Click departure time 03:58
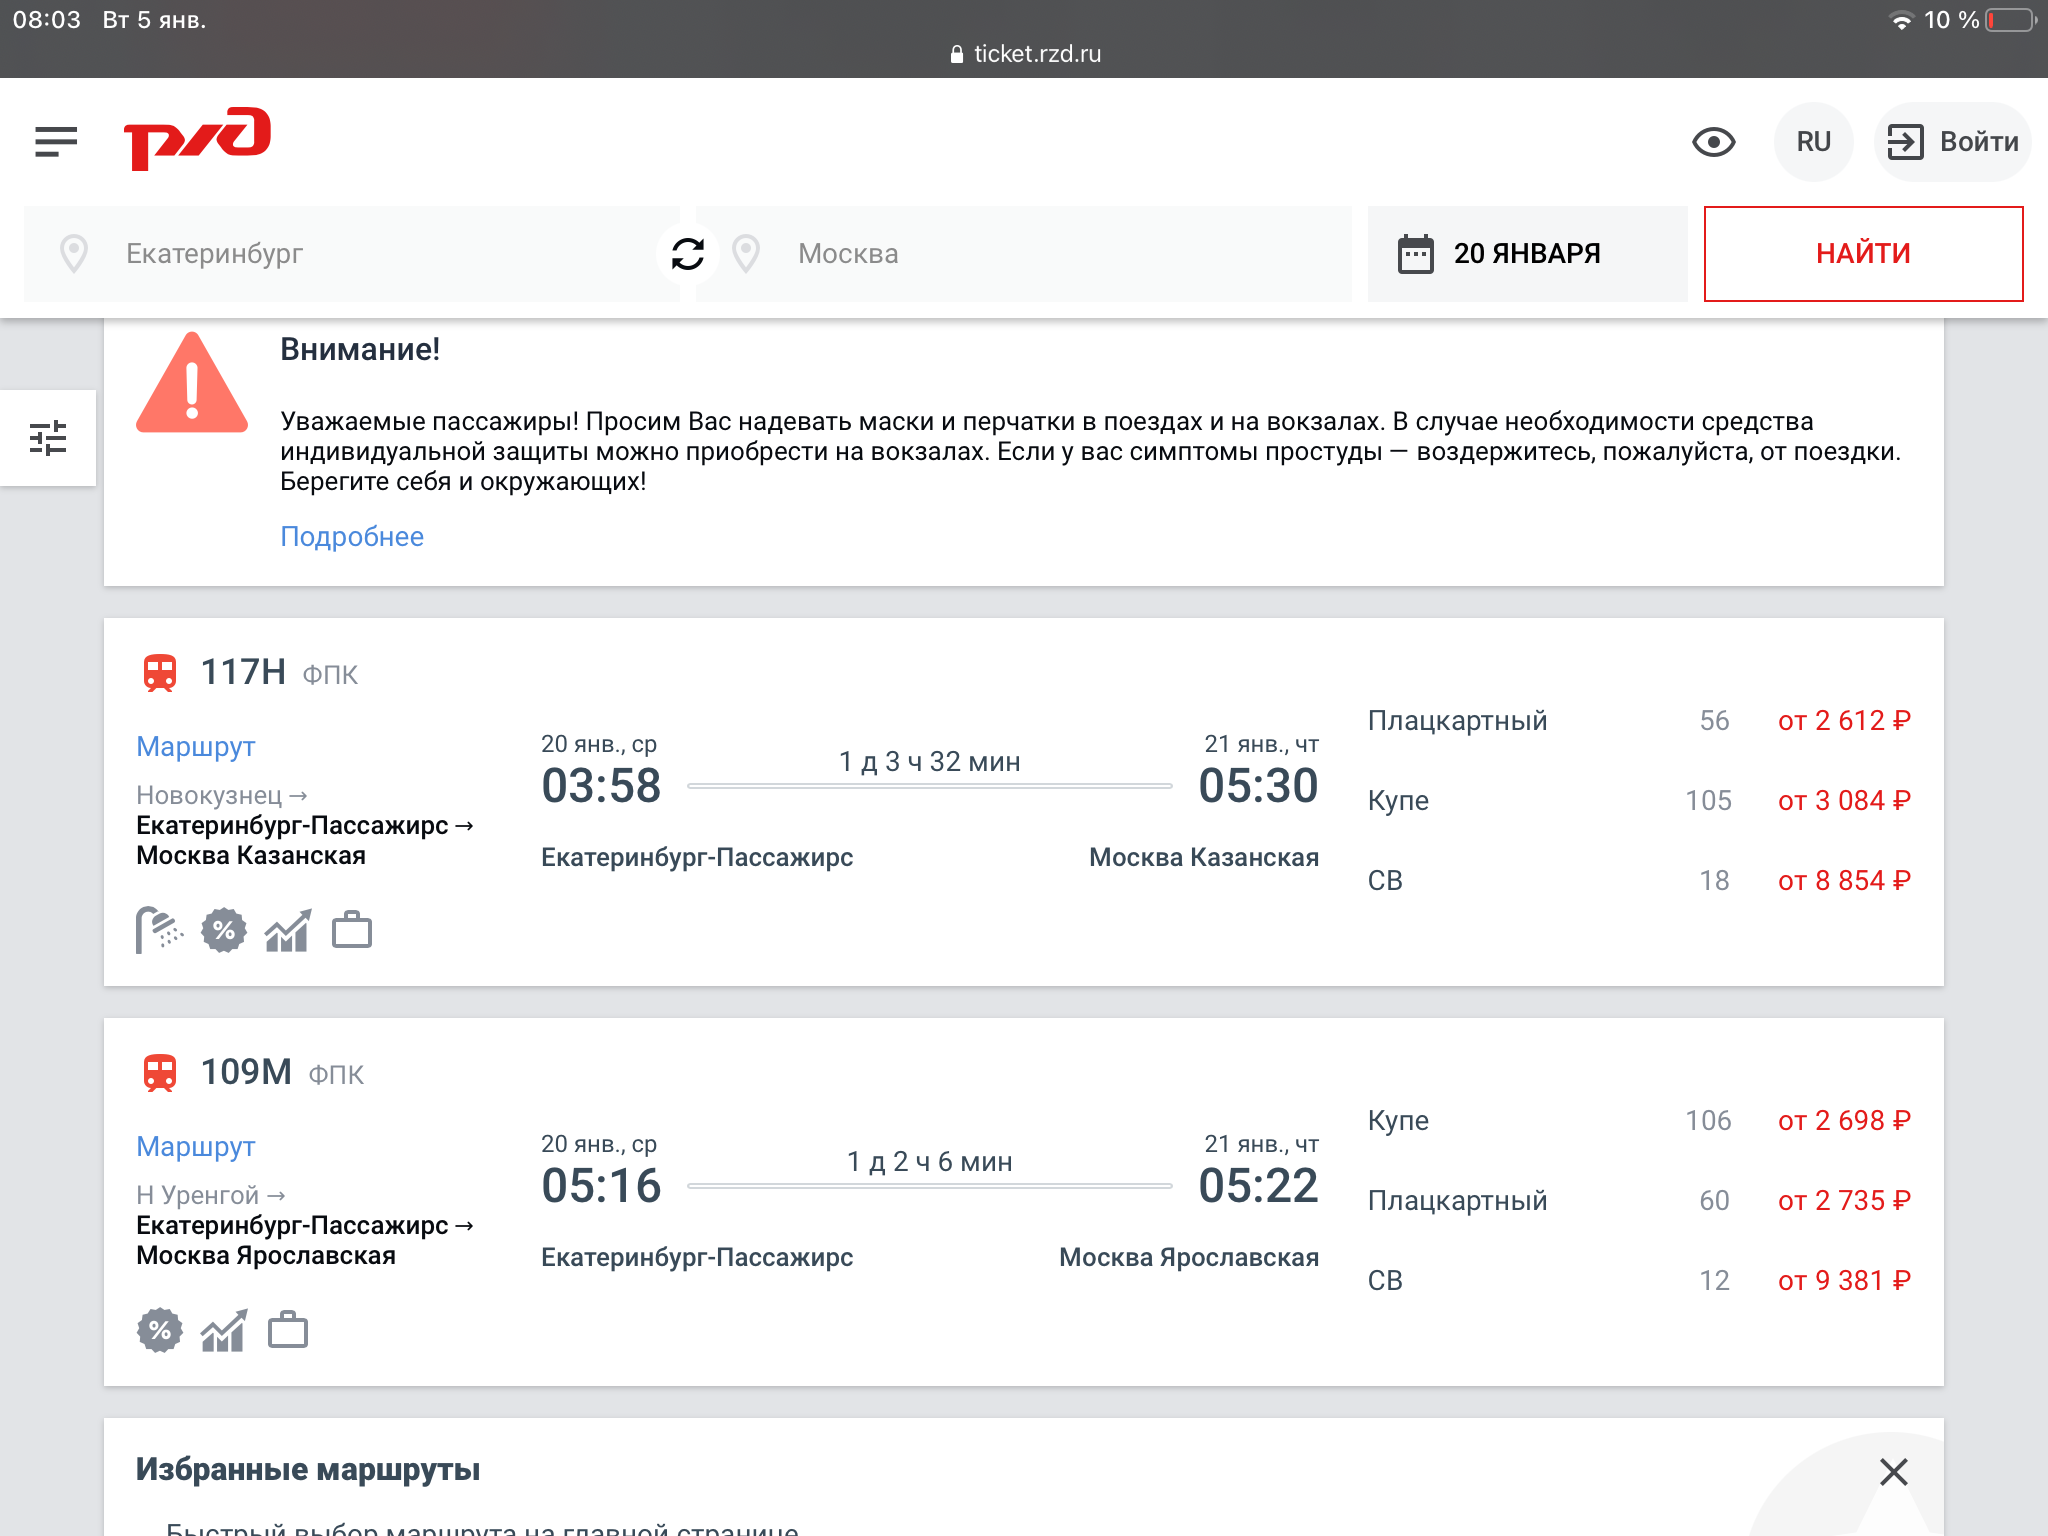The width and height of the screenshot is (2048, 1536). tap(601, 786)
